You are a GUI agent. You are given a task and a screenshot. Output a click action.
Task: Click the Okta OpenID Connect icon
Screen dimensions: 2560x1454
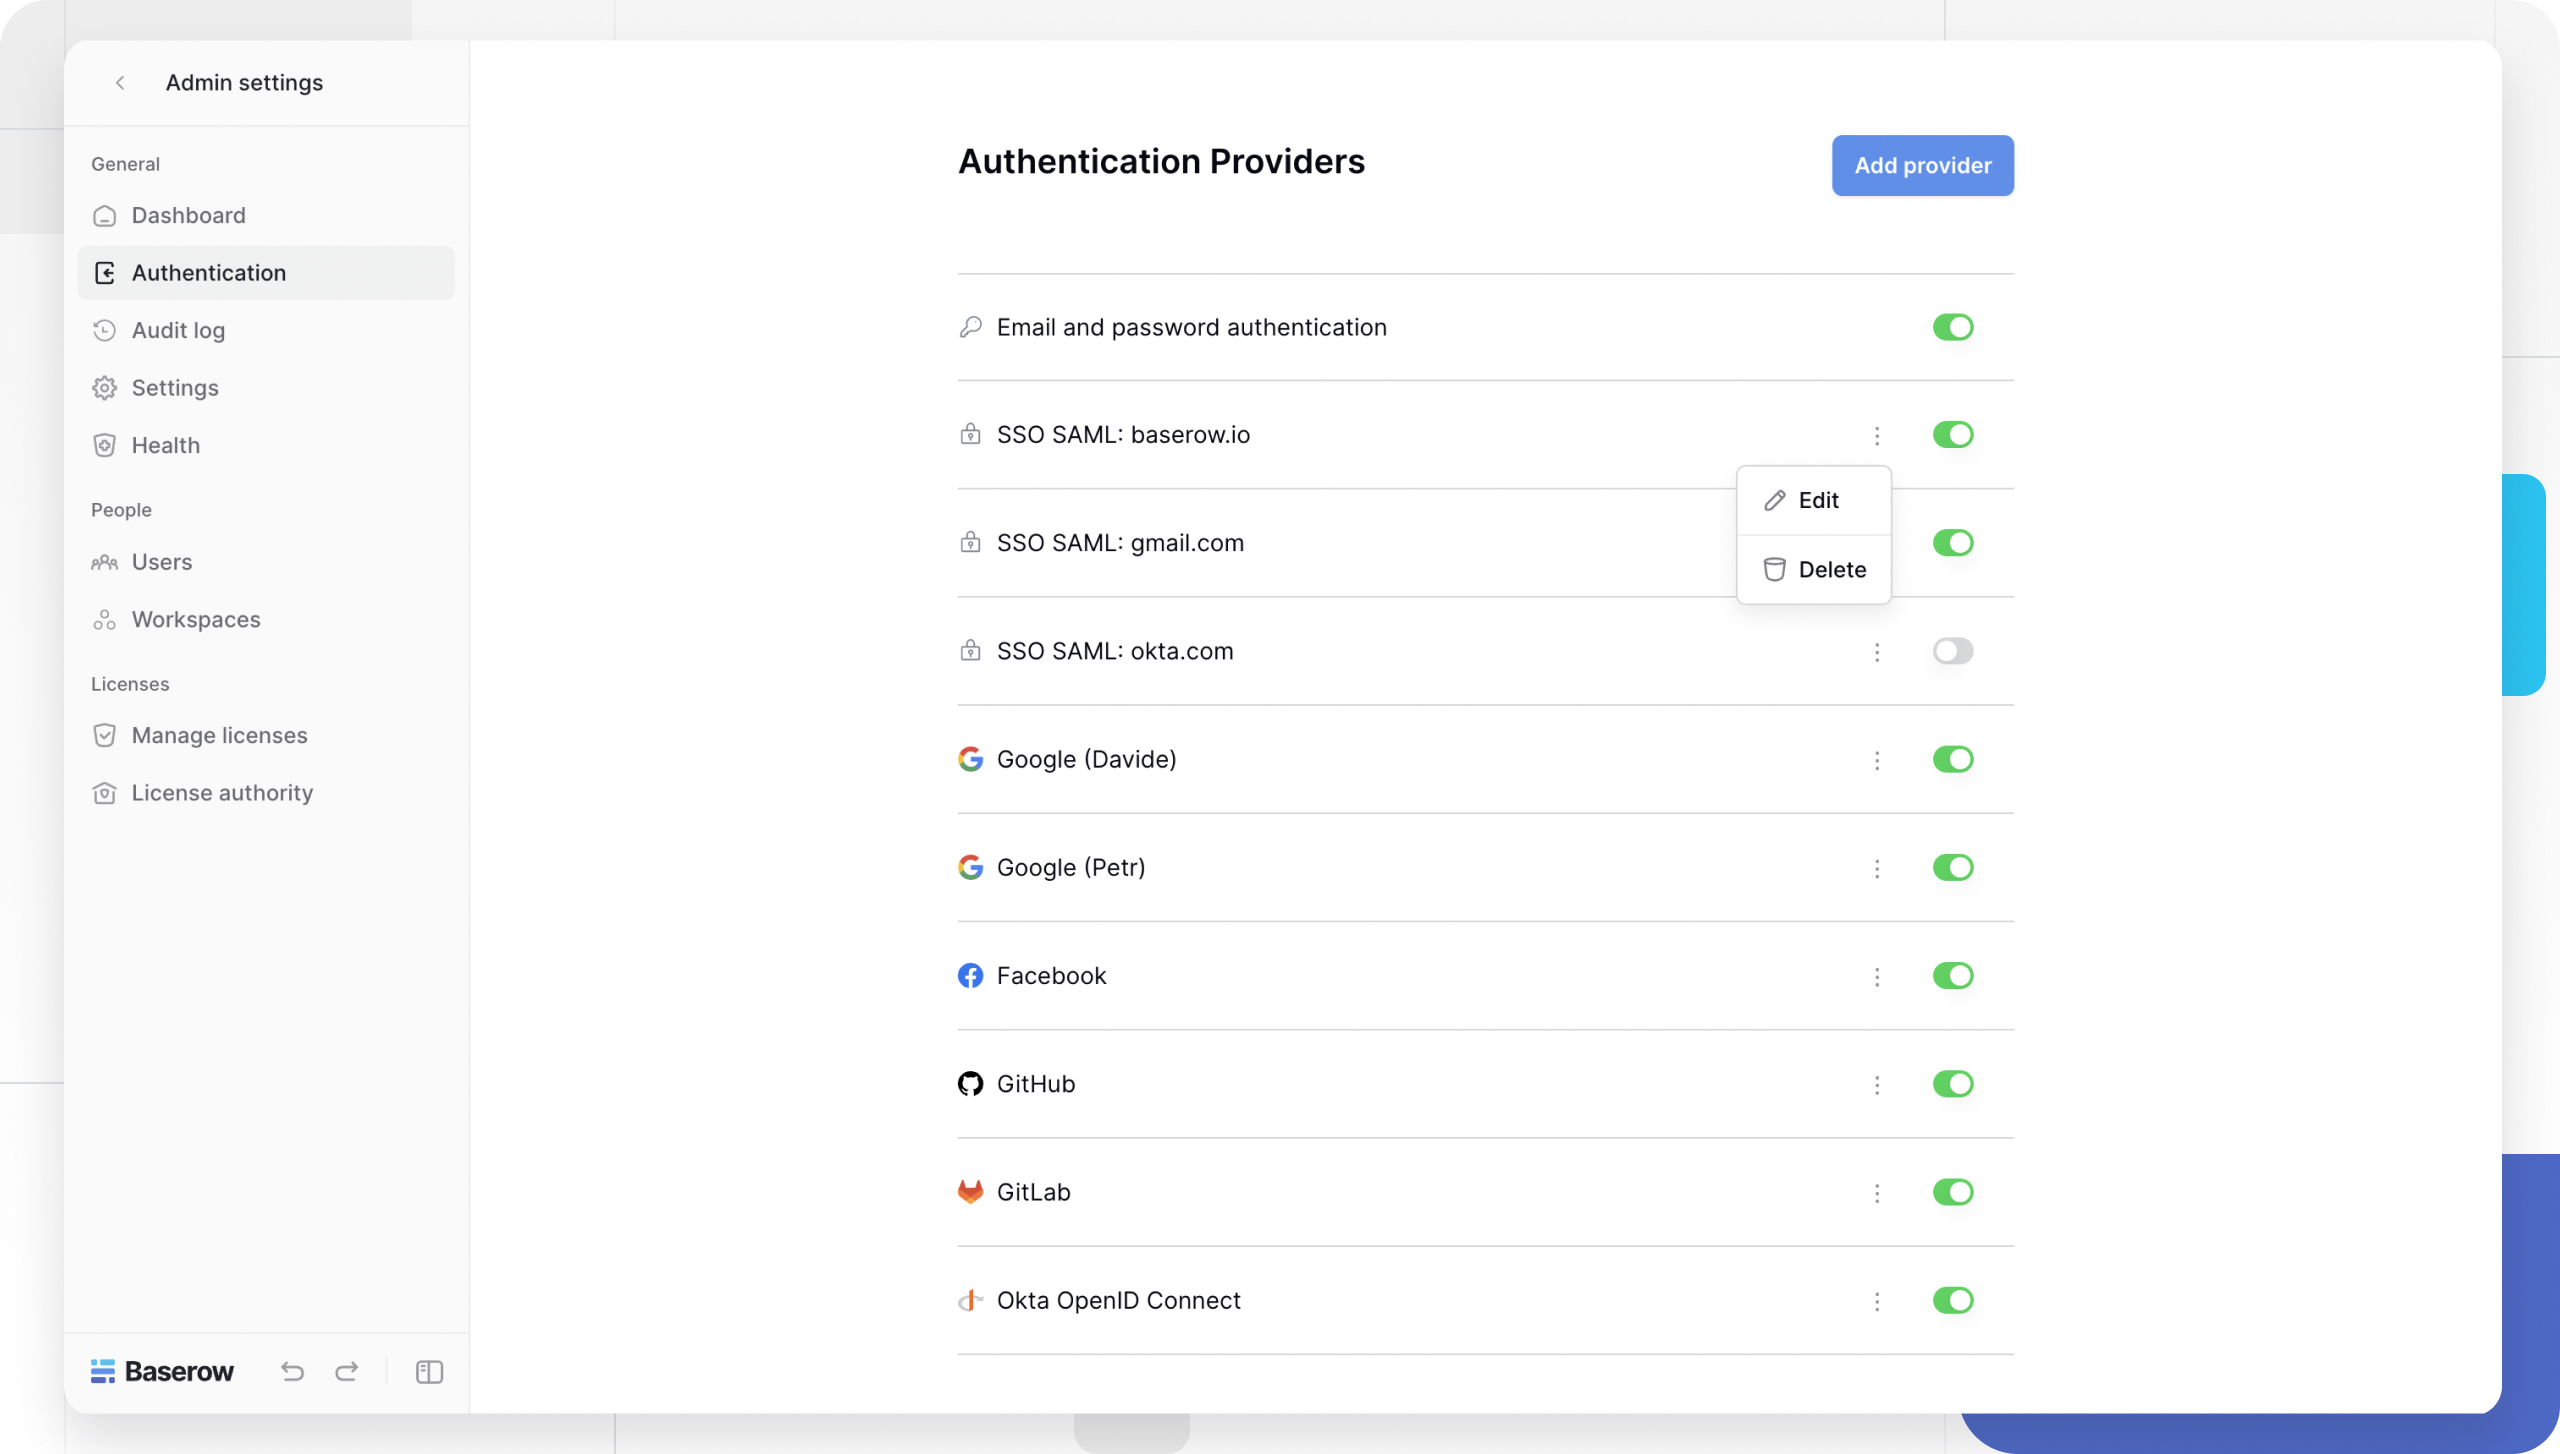click(x=971, y=1300)
